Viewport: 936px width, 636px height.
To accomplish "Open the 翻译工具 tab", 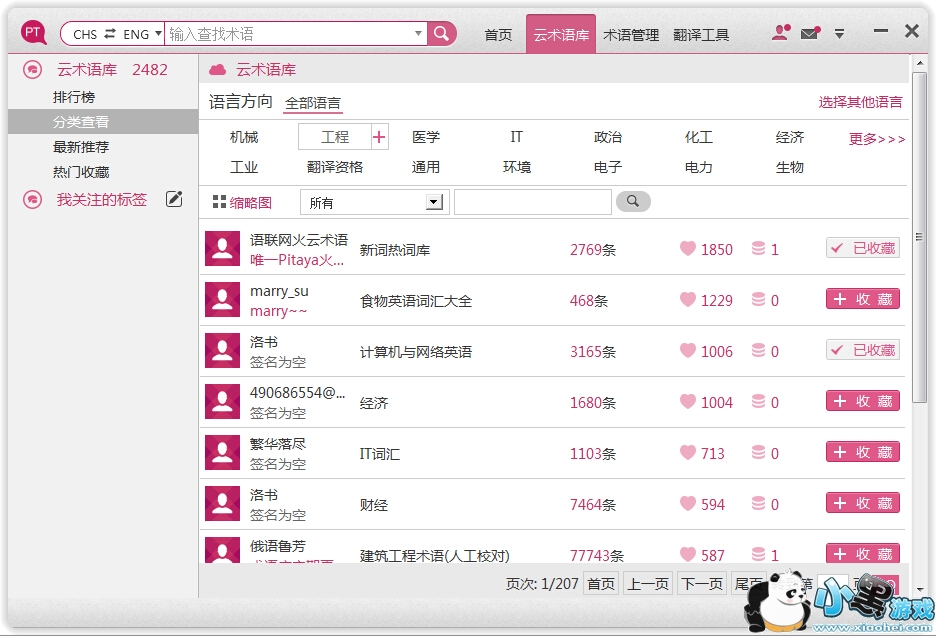I will [701, 35].
